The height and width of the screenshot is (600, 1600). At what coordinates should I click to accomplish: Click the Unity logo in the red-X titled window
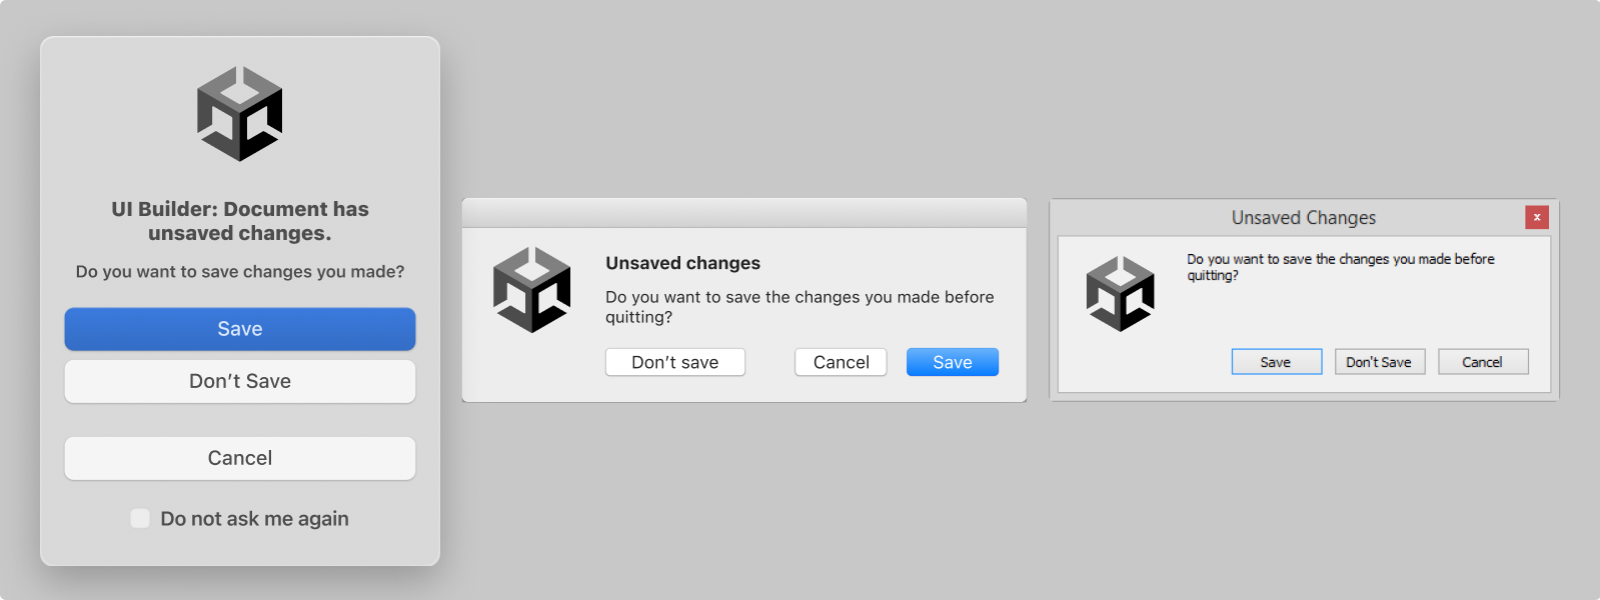[x=1120, y=294]
